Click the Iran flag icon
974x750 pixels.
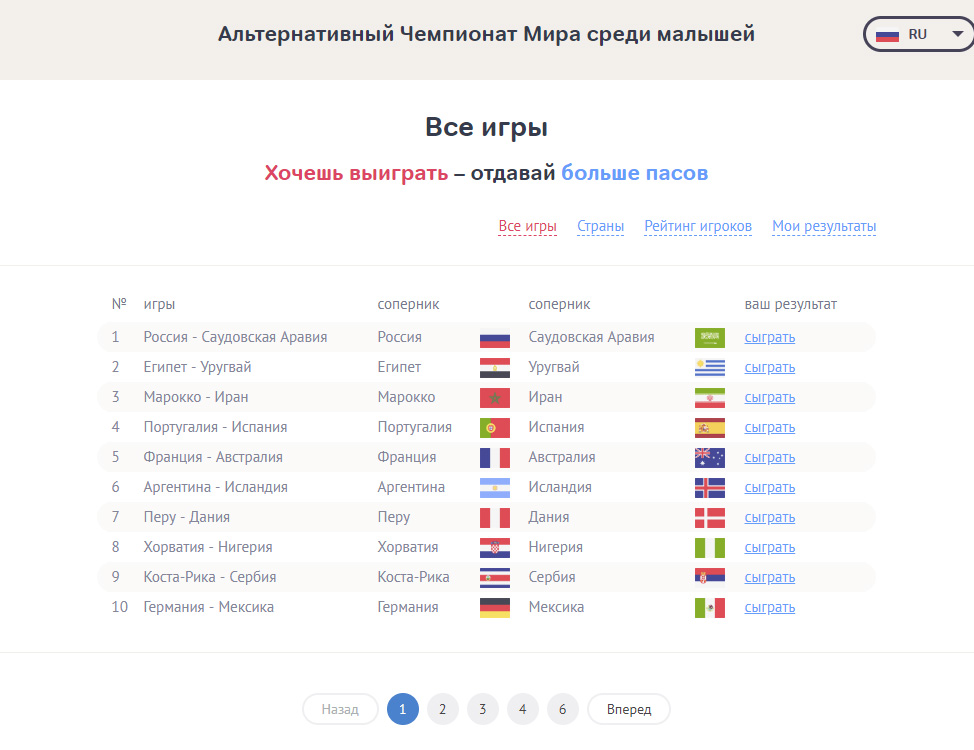coord(709,398)
